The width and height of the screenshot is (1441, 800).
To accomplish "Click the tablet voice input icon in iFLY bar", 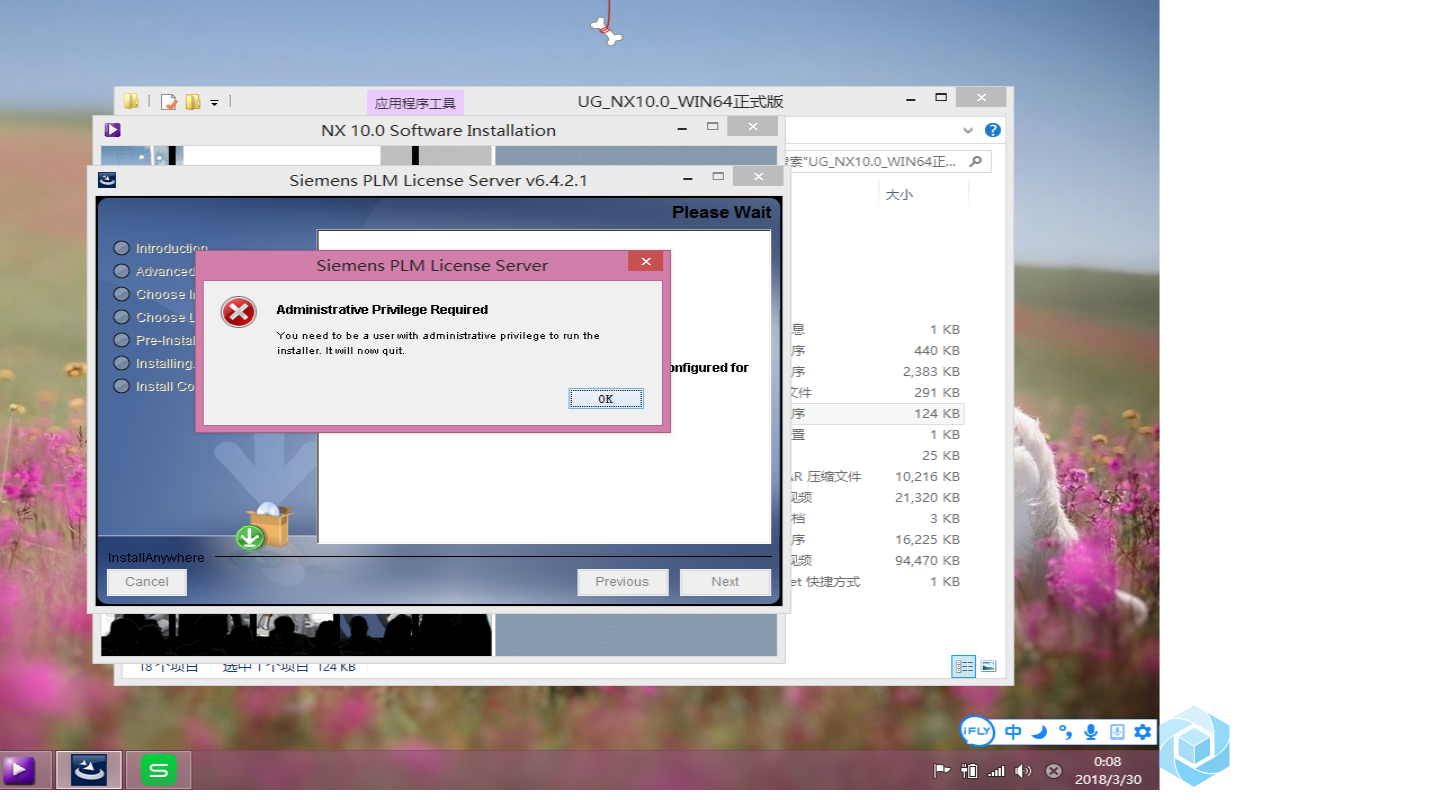I will tap(1117, 732).
